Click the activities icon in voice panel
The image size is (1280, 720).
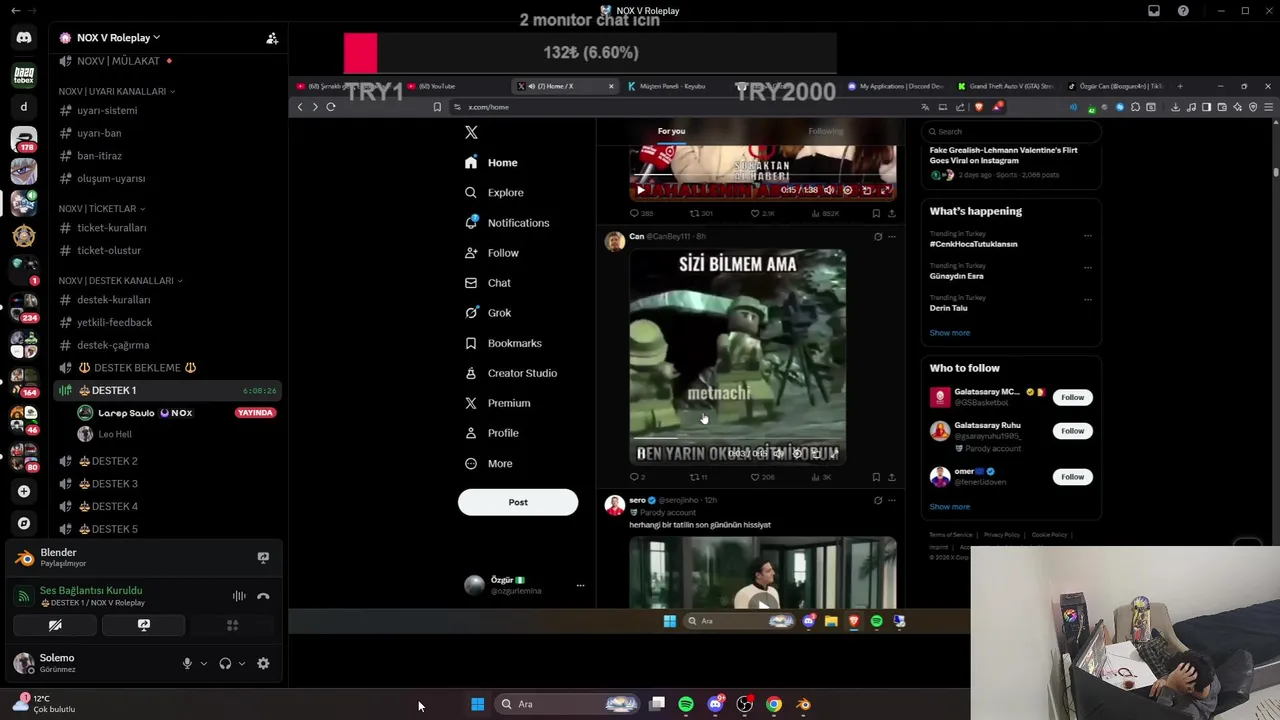point(232,625)
